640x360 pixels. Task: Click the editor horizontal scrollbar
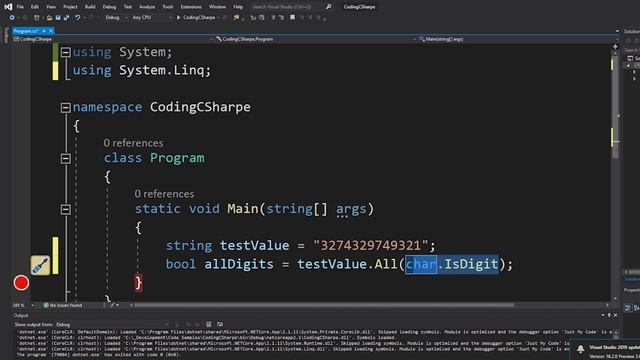(324, 305)
